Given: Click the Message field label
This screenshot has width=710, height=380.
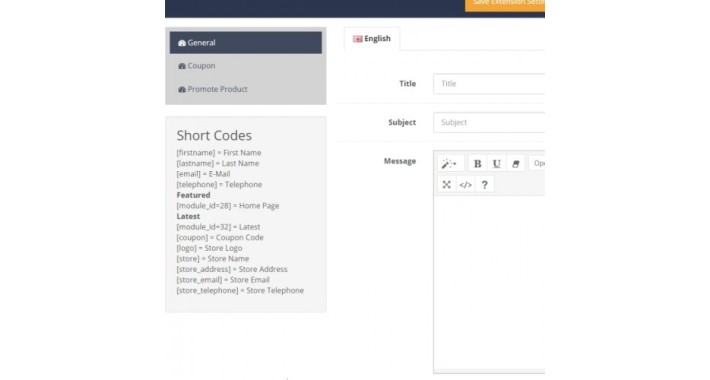Looking at the screenshot, I should 400,161.
